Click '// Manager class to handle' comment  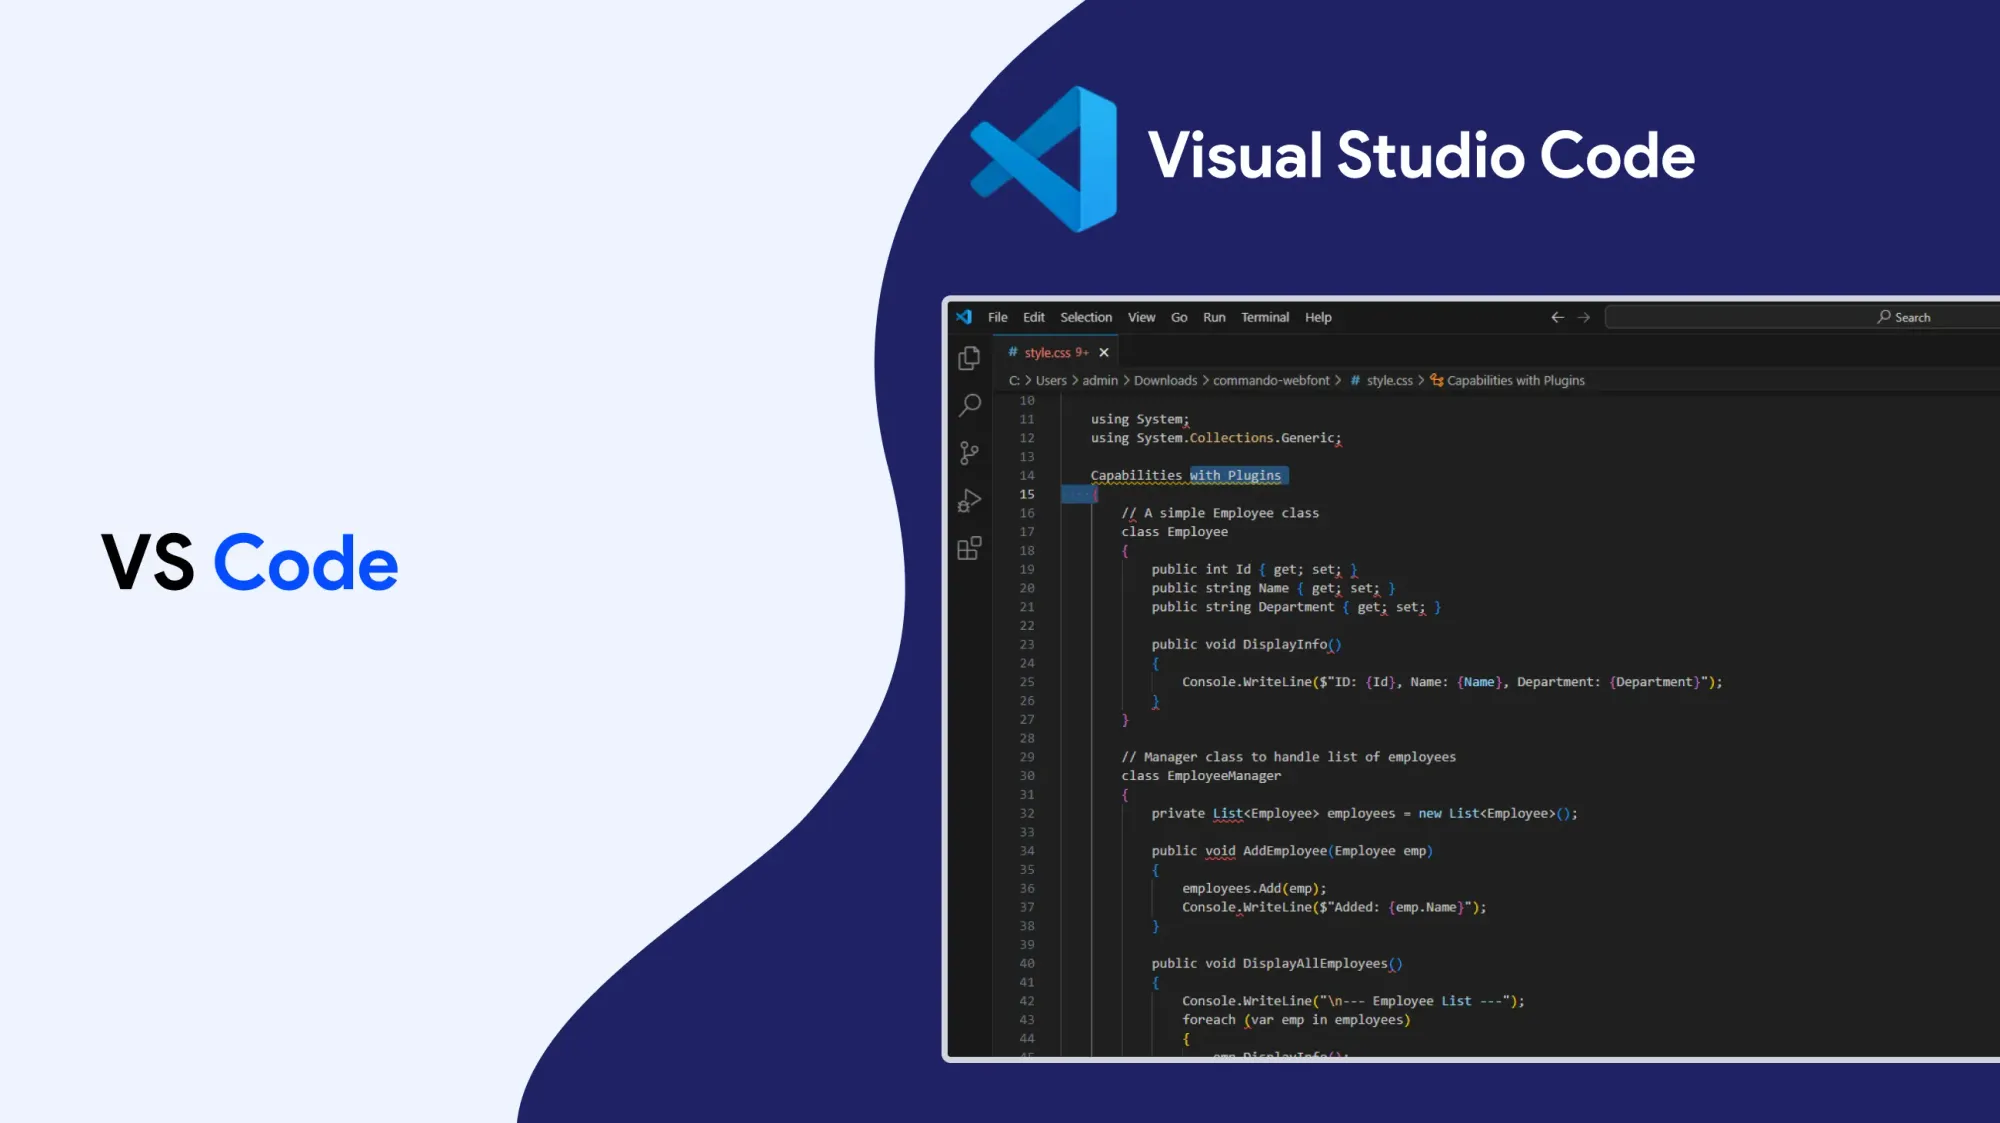point(1288,757)
